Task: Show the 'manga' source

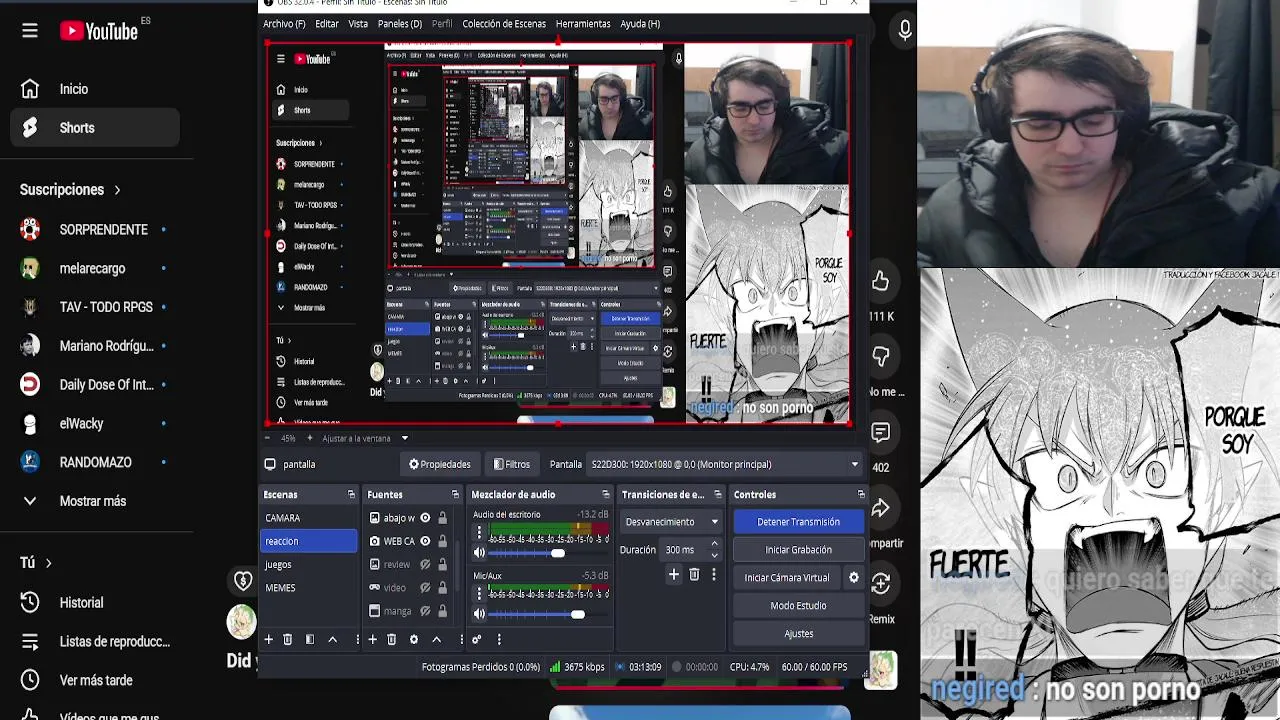Action: point(425,610)
